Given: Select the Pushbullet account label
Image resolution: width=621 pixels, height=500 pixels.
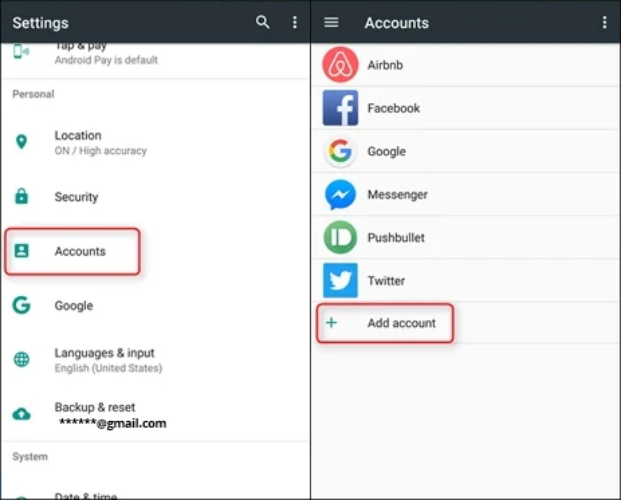Looking at the screenshot, I should click(396, 238).
